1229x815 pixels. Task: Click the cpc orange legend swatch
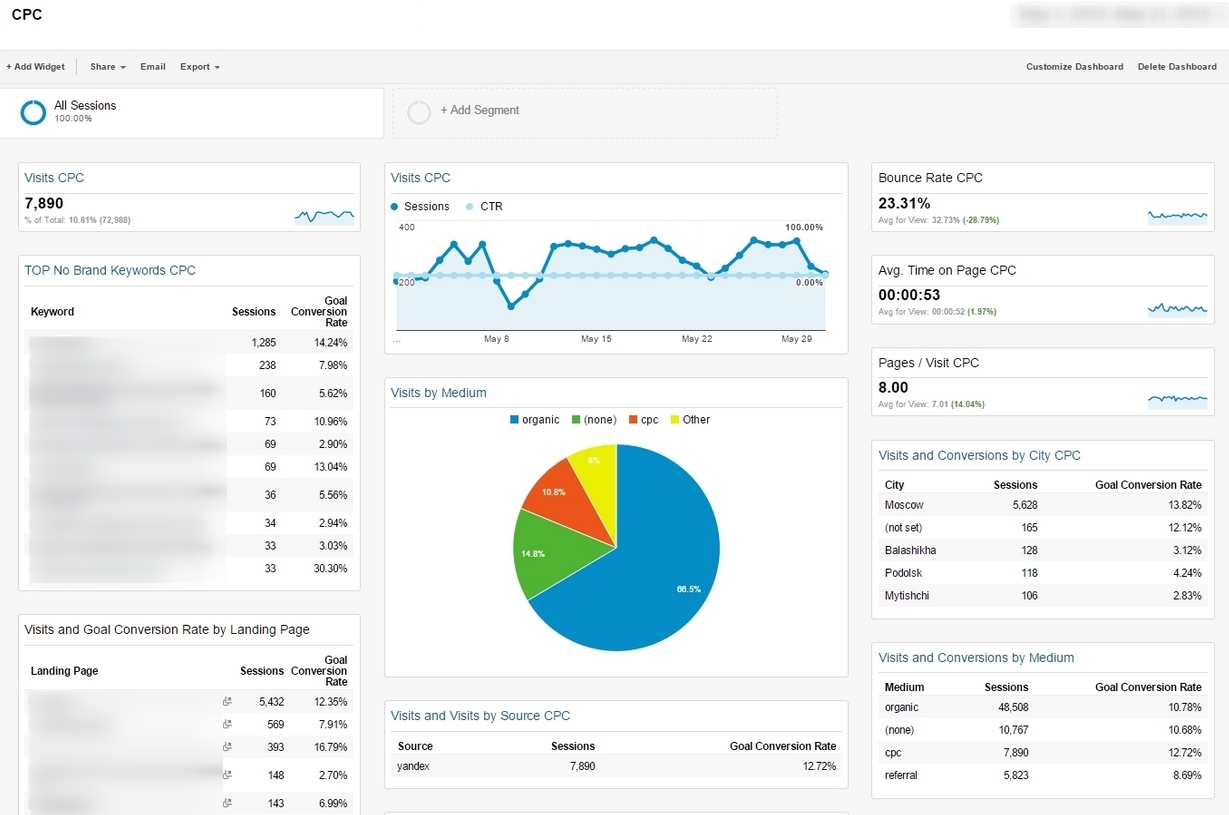633,420
